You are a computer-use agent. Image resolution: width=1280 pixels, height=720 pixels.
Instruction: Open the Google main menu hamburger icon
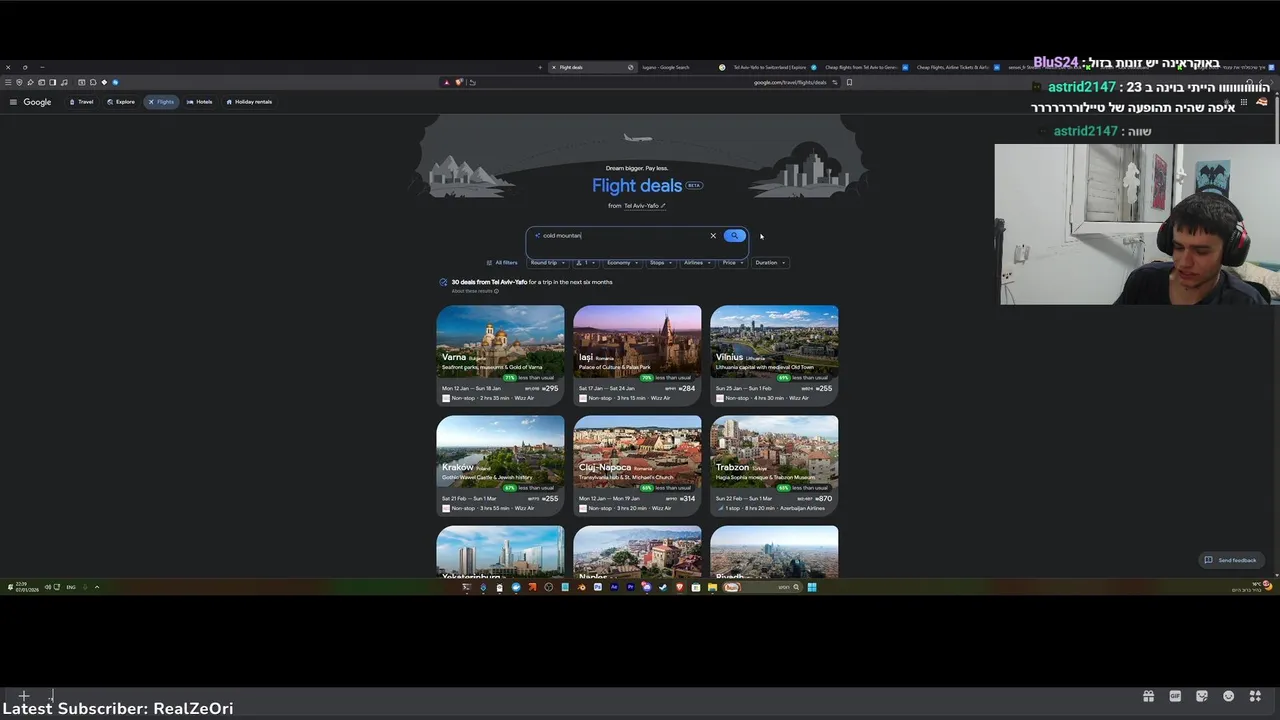[x=13, y=102]
